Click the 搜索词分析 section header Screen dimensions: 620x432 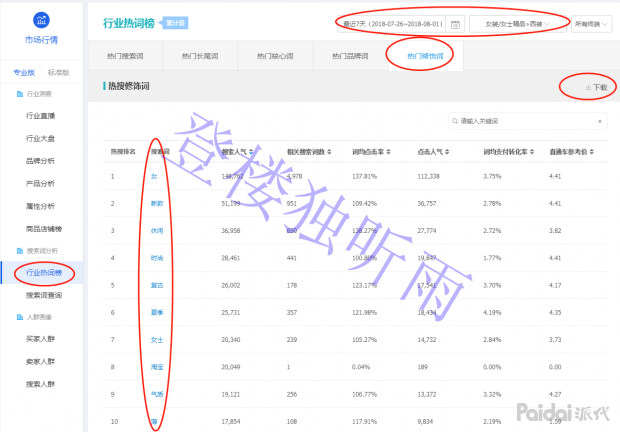(x=42, y=251)
